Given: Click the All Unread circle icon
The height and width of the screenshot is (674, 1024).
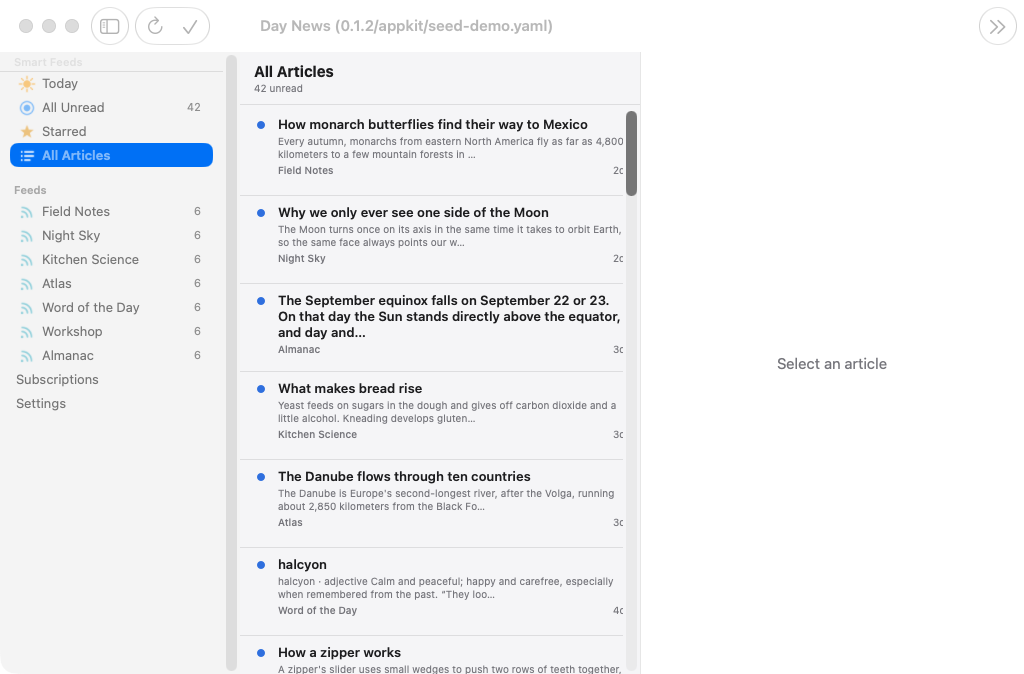Looking at the screenshot, I should coord(27,108).
